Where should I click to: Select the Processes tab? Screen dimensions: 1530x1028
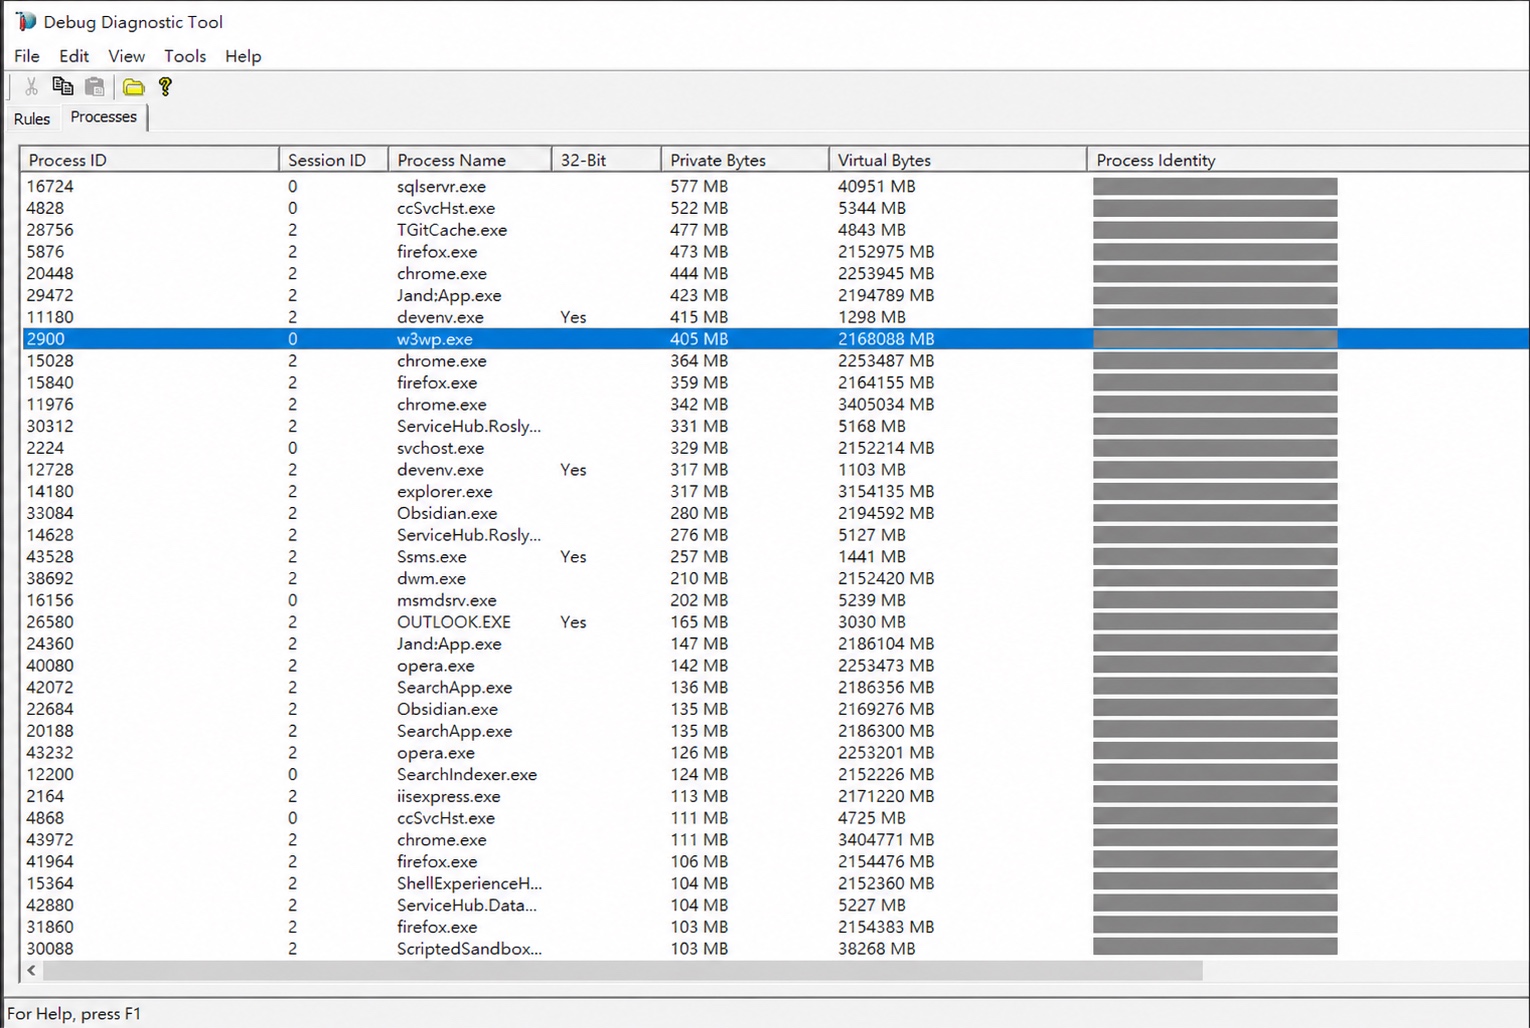click(104, 117)
